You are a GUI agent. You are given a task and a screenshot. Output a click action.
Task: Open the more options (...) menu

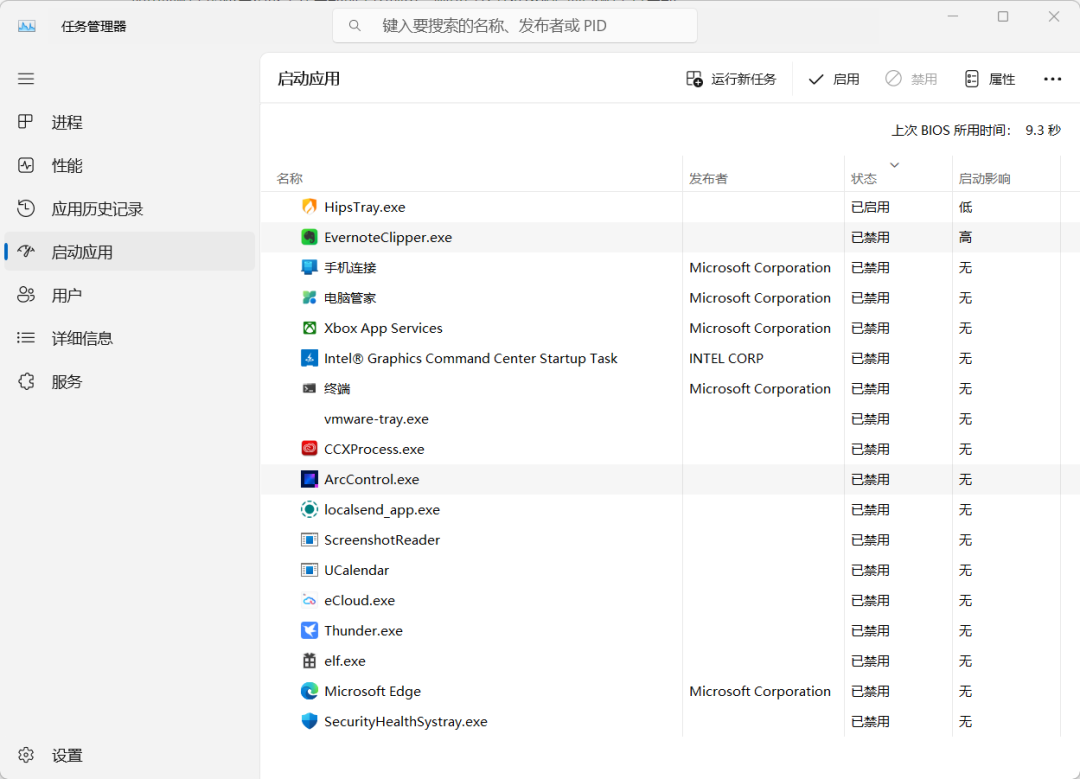[1052, 78]
